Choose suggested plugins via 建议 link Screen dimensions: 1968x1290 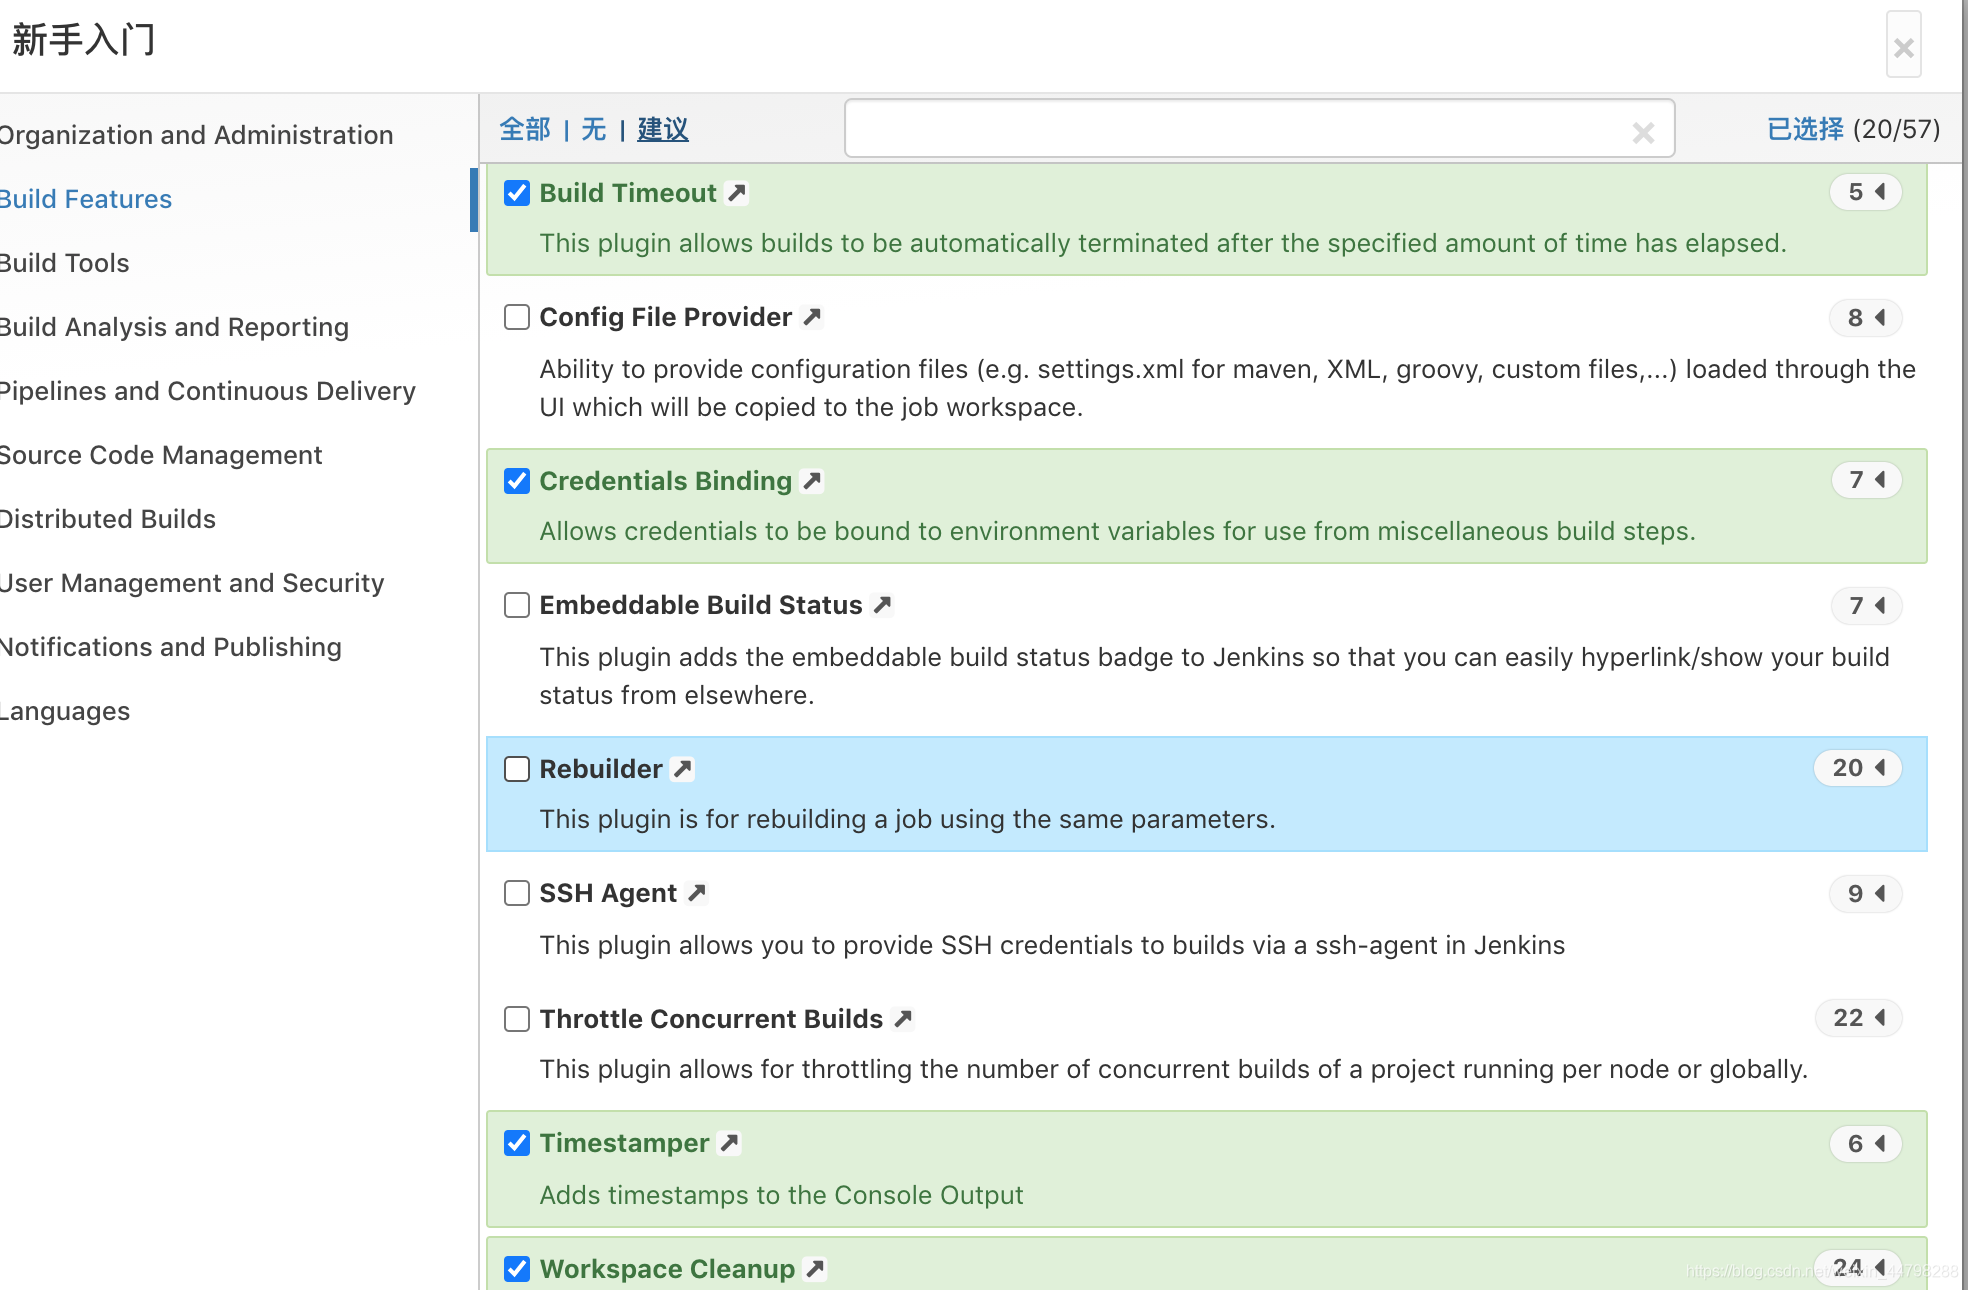pyautogui.click(x=663, y=130)
